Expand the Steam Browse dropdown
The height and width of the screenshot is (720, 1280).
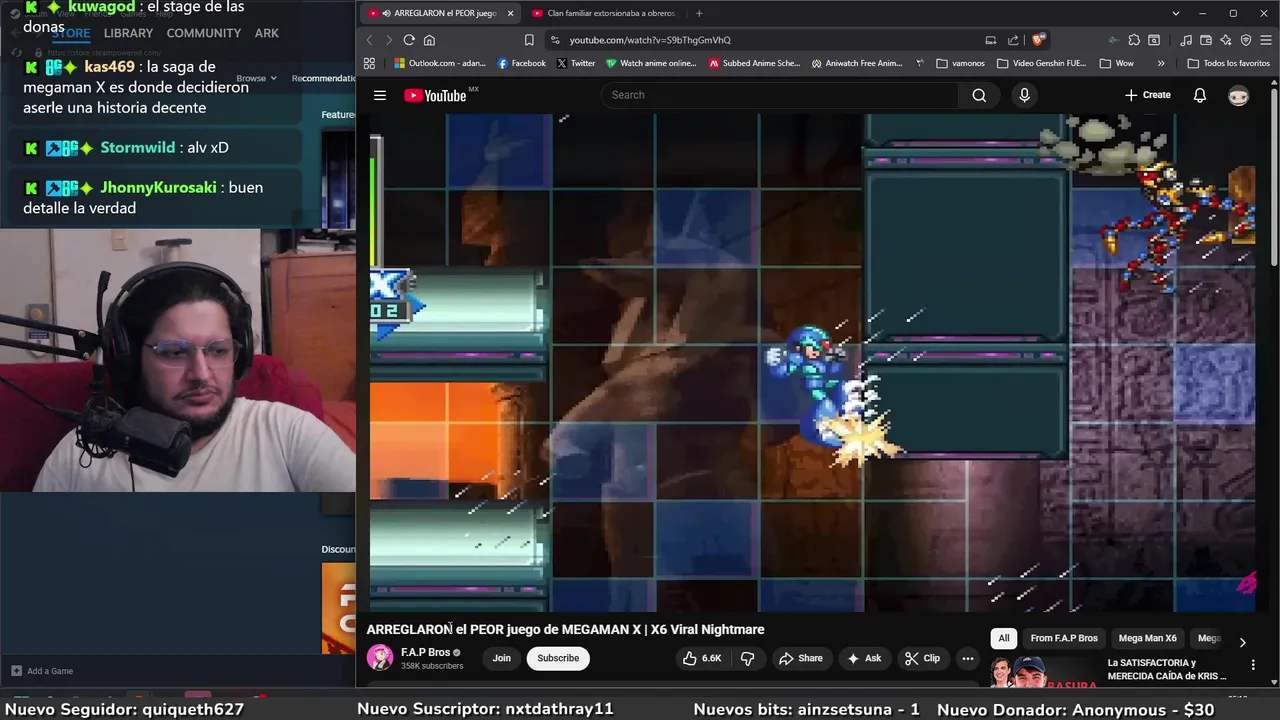coord(257,78)
